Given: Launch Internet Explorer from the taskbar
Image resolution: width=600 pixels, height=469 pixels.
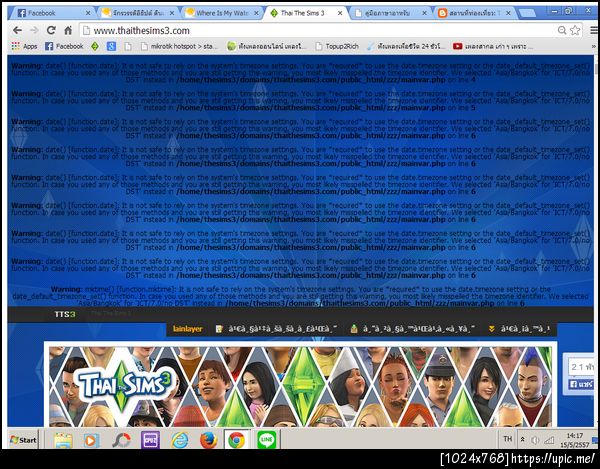Looking at the screenshot, I should (179, 440).
